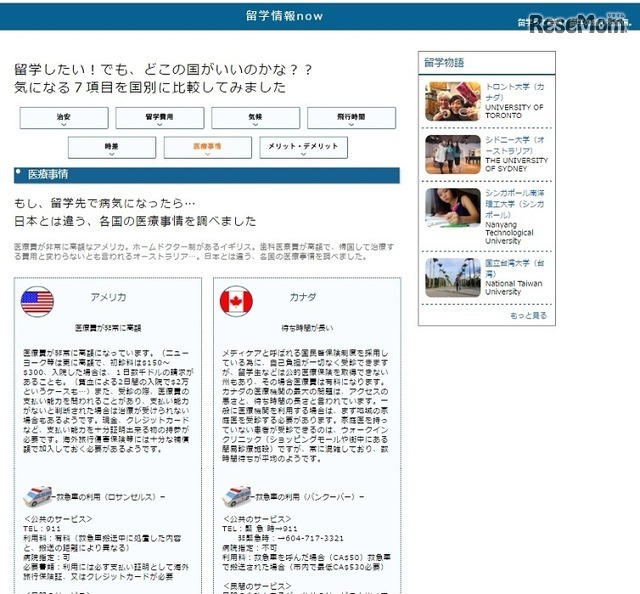Click the 病院指定:可 line under アメリカ
The image size is (640, 594).
pos(47,557)
